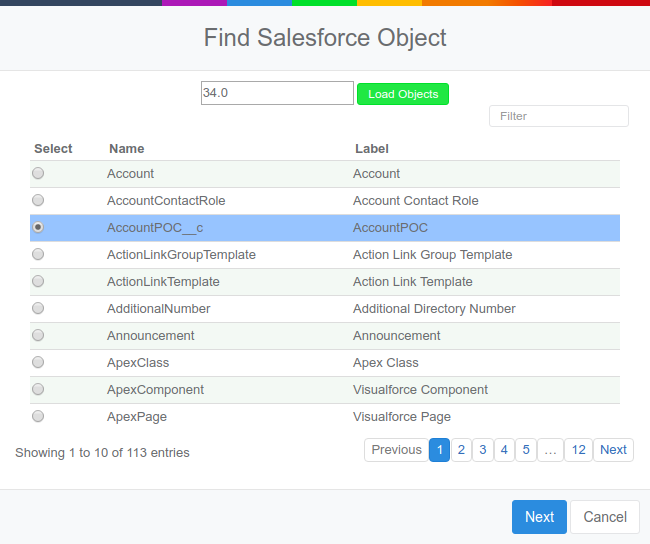Select the AdditionalNumber radio button
The width and height of the screenshot is (650, 544).
click(38, 308)
